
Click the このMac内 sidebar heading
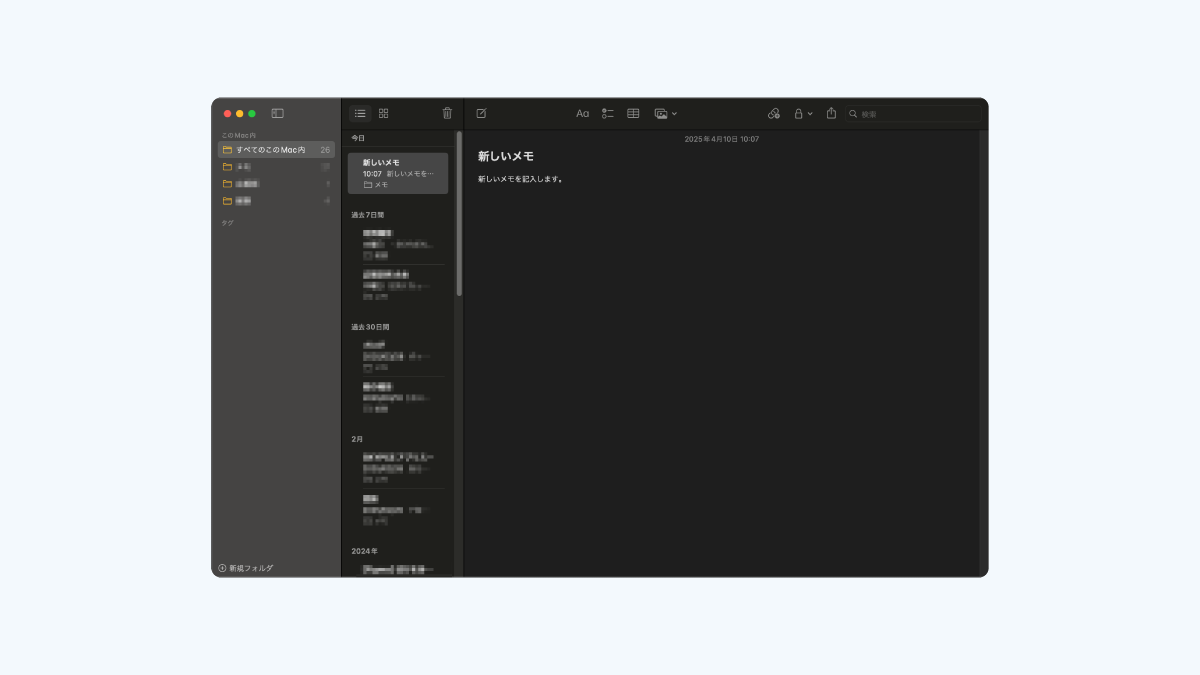[239, 135]
